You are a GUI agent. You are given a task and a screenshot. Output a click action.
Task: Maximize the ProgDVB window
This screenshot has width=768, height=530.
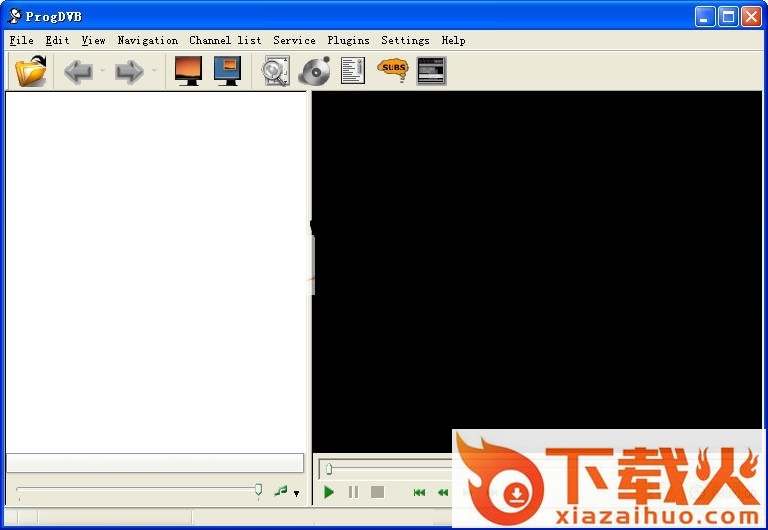[x=728, y=17]
